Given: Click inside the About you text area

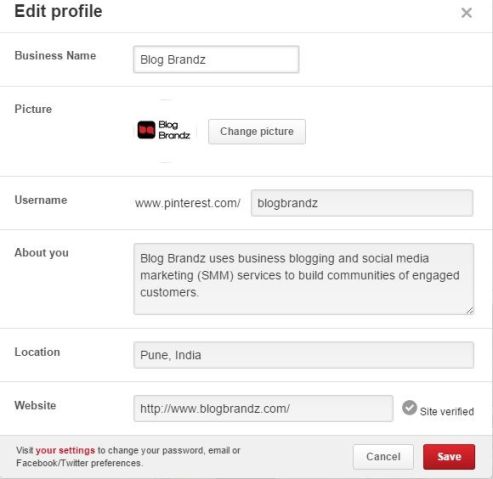Looking at the screenshot, I should click(x=304, y=279).
